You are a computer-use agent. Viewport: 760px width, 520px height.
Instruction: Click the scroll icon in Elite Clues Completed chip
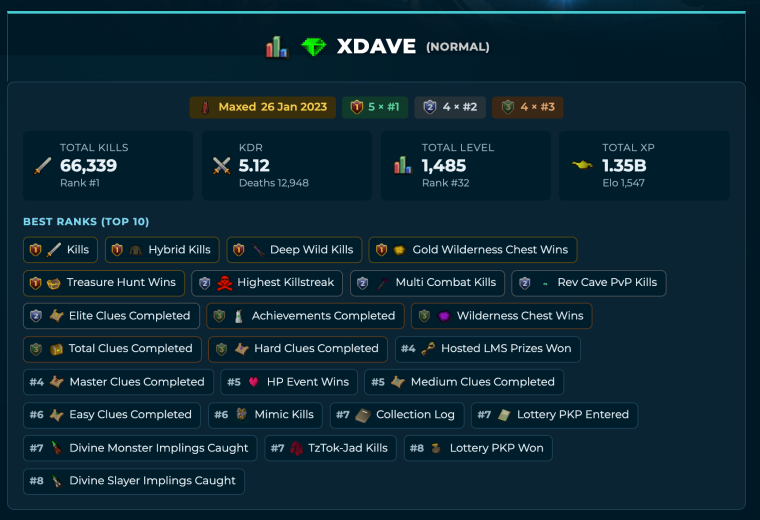(x=56, y=316)
